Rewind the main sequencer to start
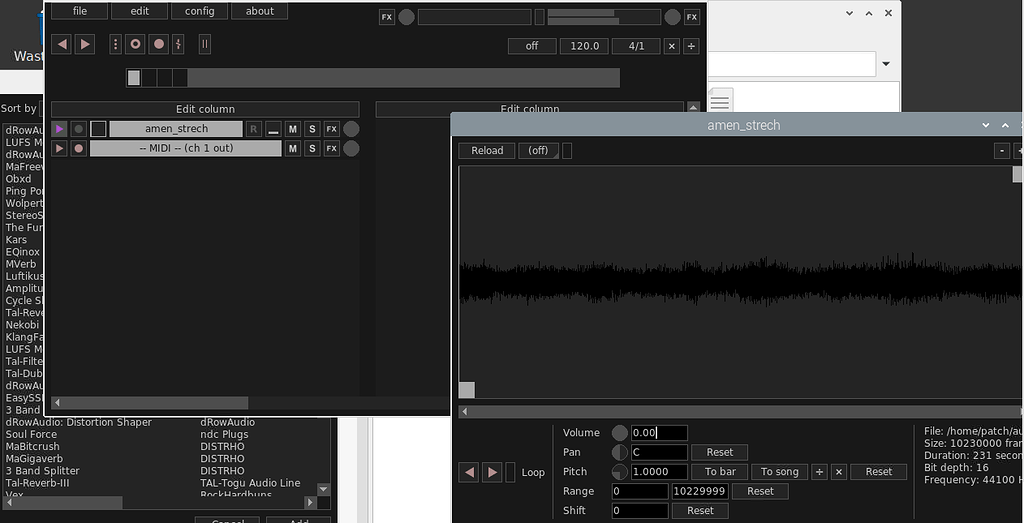Screen dimensions: 1024x523 tap(62, 44)
